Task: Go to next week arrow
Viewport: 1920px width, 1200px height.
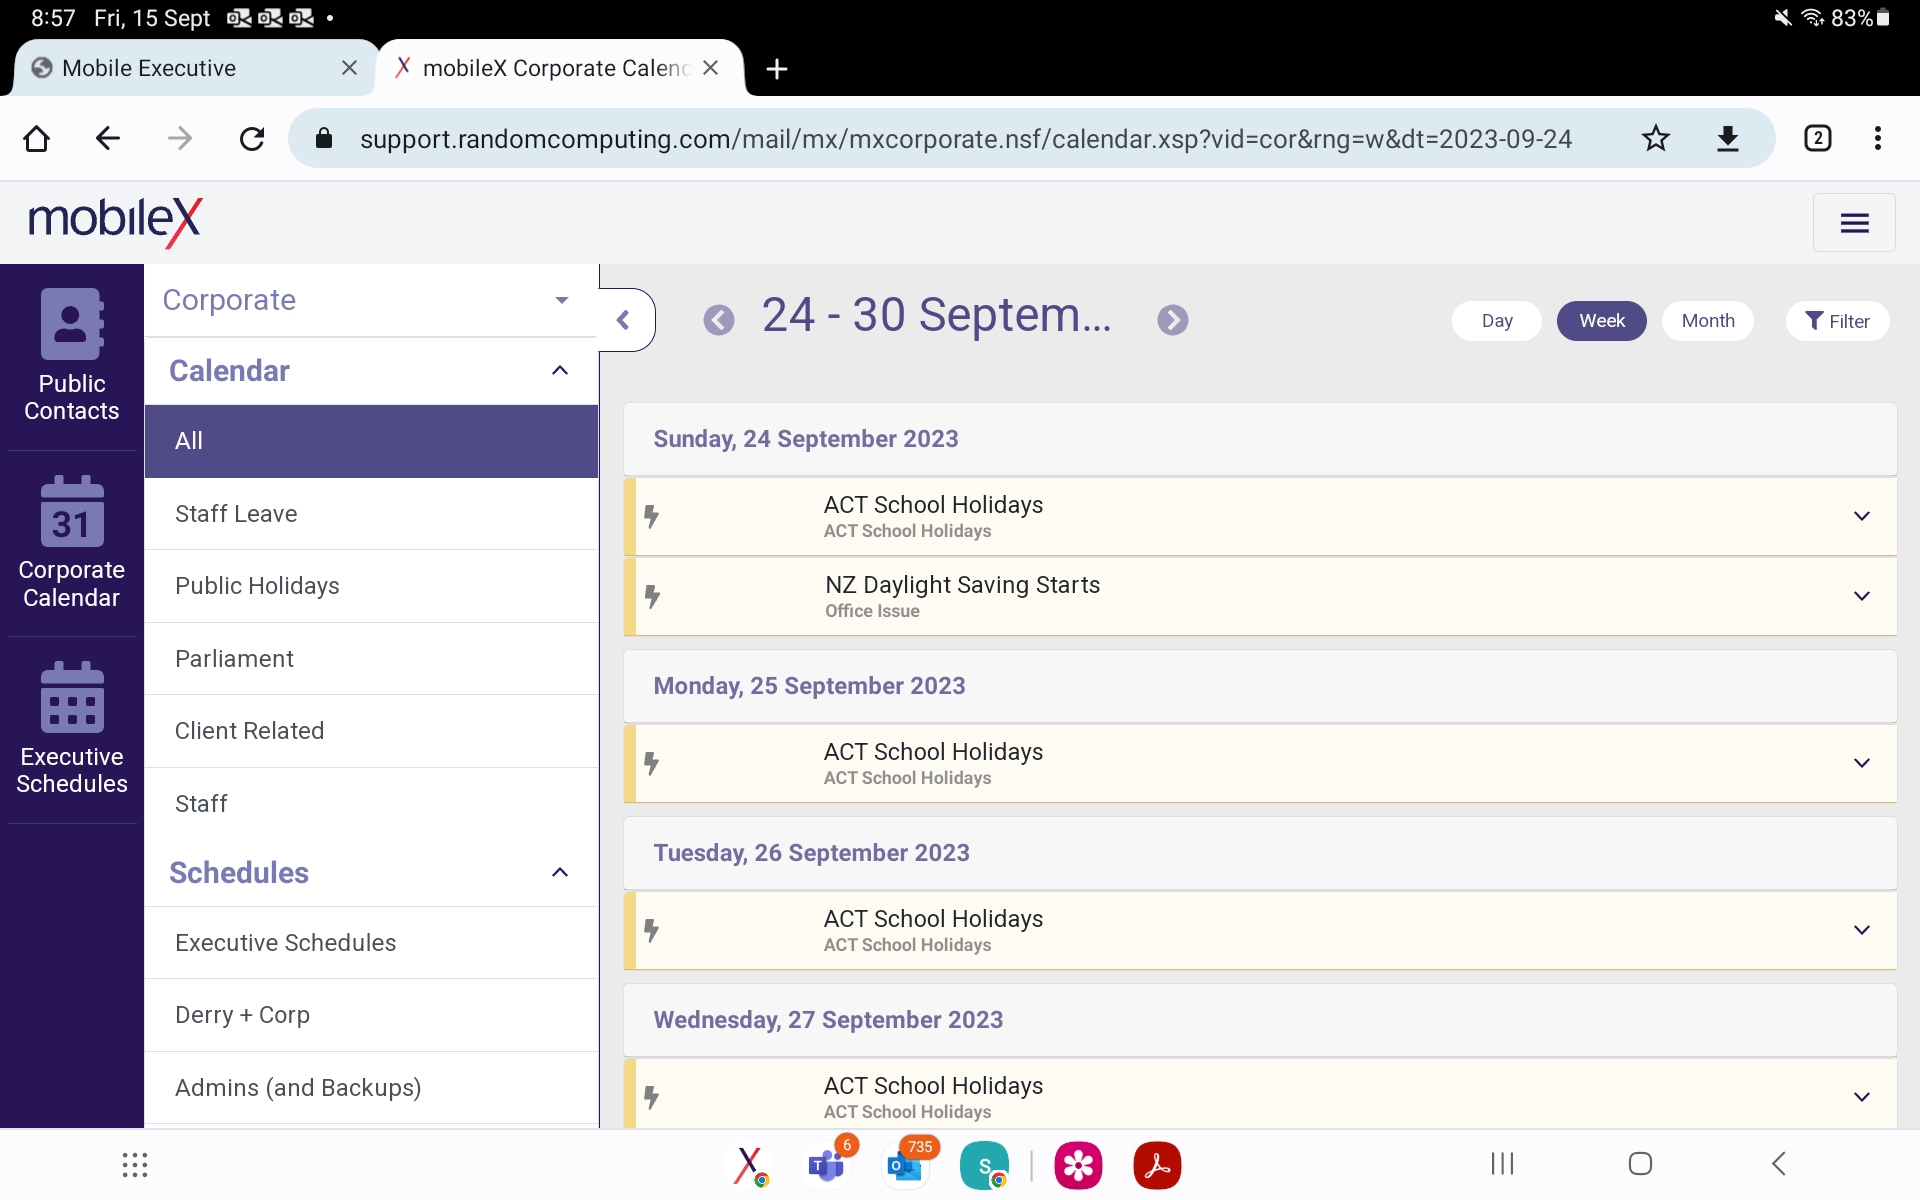Action: 1172,320
